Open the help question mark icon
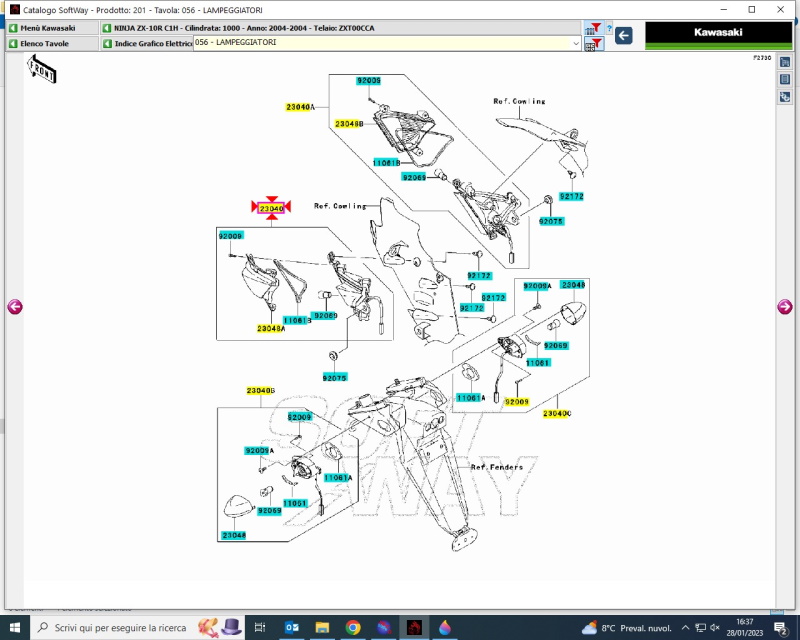 [607, 28]
